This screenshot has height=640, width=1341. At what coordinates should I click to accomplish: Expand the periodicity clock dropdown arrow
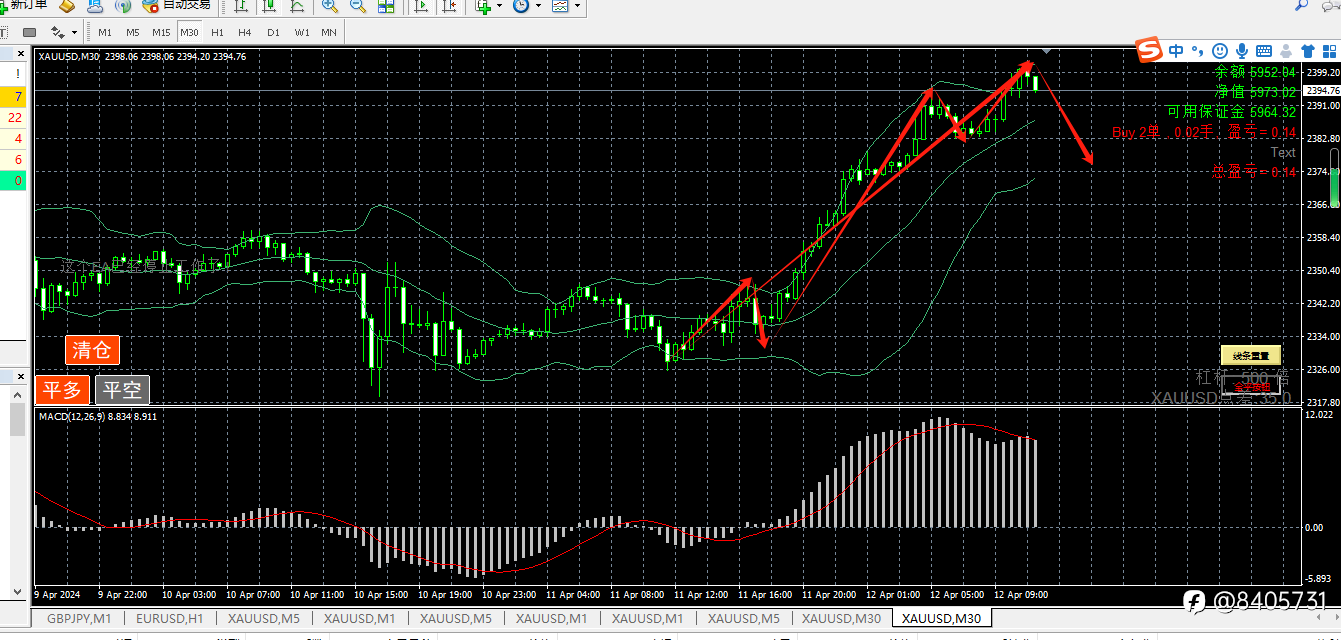pyautogui.click(x=538, y=6)
